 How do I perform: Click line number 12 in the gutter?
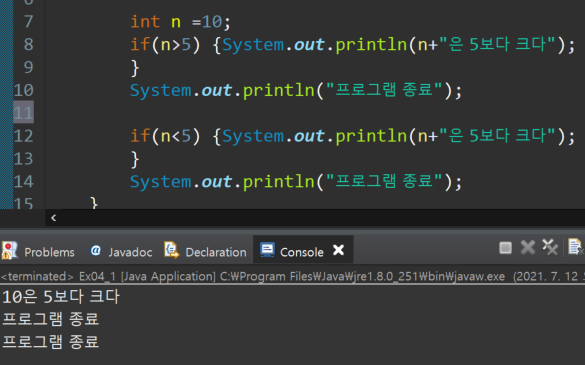(24, 136)
